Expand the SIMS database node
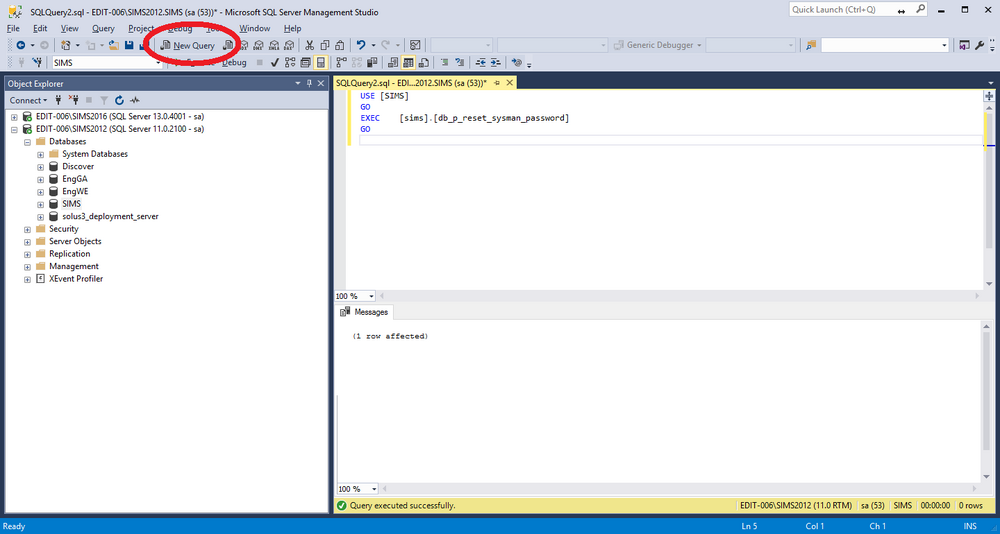This screenshot has height=534, width=1000. (40, 204)
